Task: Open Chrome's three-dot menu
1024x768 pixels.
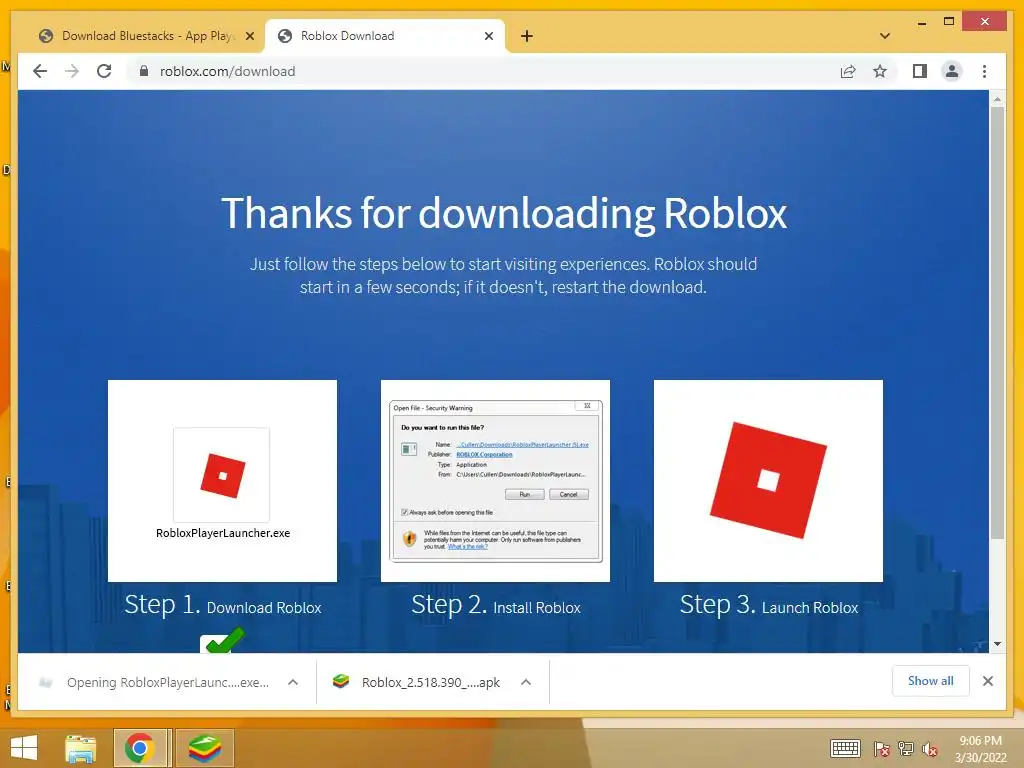Action: [x=984, y=71]
